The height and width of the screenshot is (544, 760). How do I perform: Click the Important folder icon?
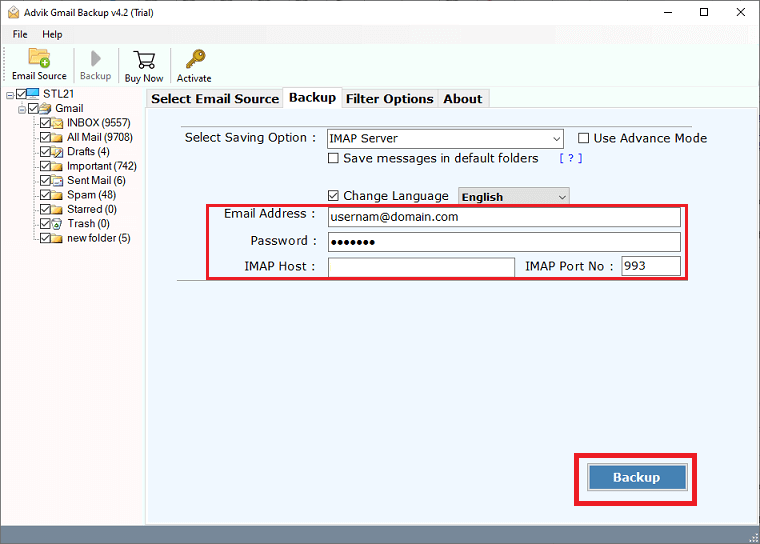tap(57, 166)
